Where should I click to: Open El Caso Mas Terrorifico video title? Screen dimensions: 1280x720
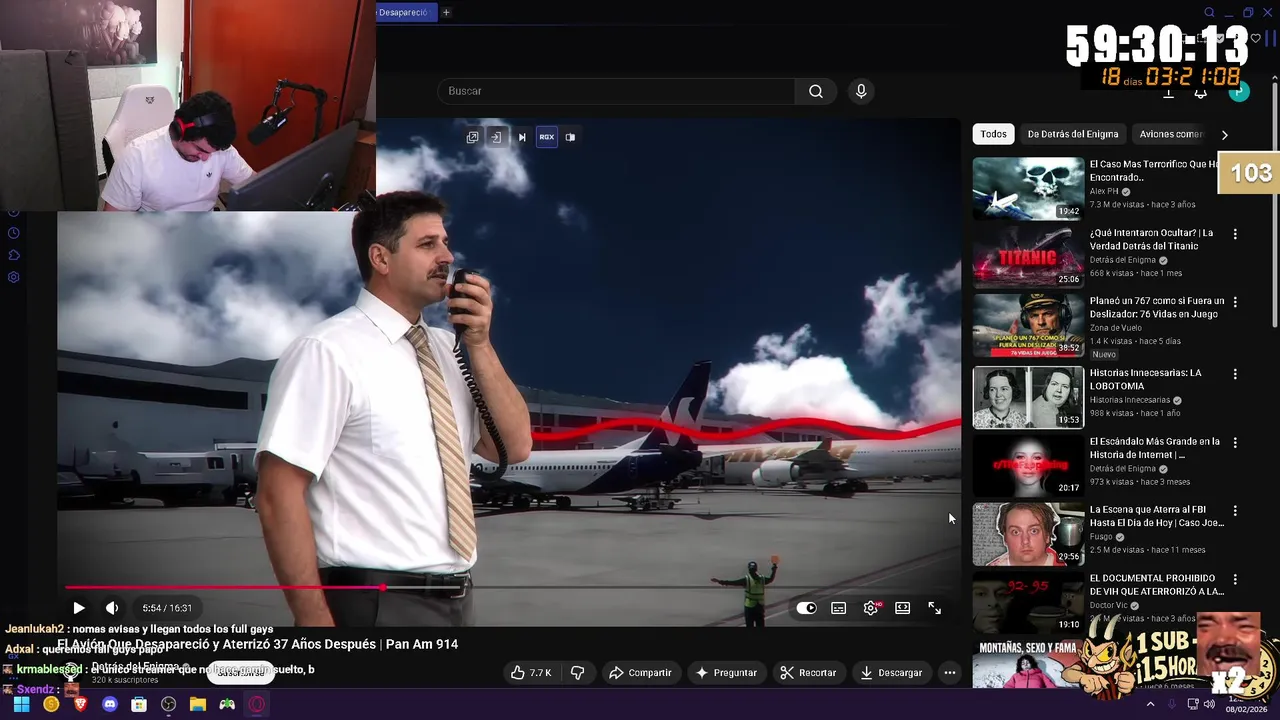(1154, 170)
